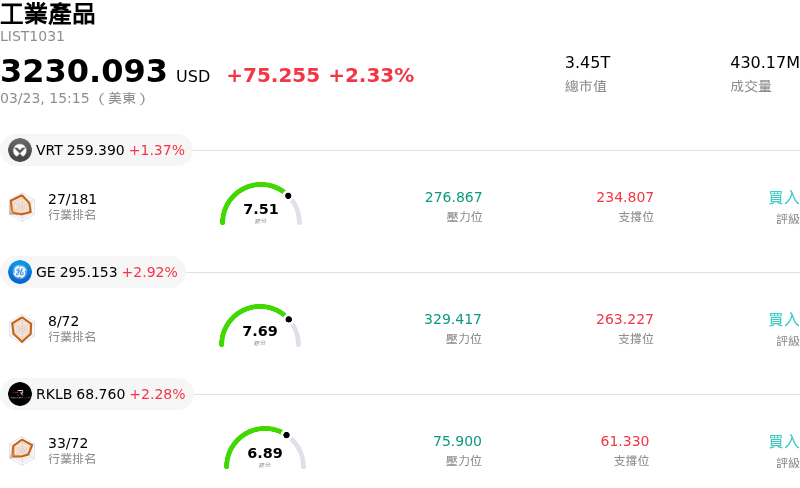Click the 買入 rating for VRT

pyautogui.click(x=783, y=198)
